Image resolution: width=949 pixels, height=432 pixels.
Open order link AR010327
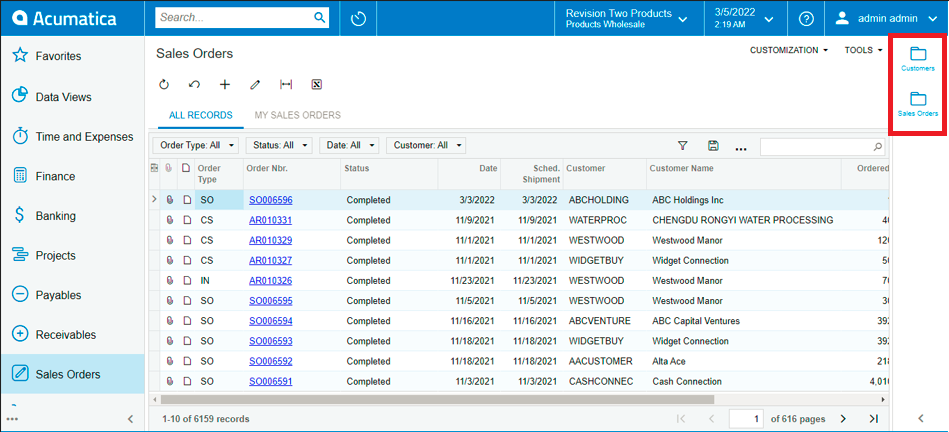coord(271,260)
